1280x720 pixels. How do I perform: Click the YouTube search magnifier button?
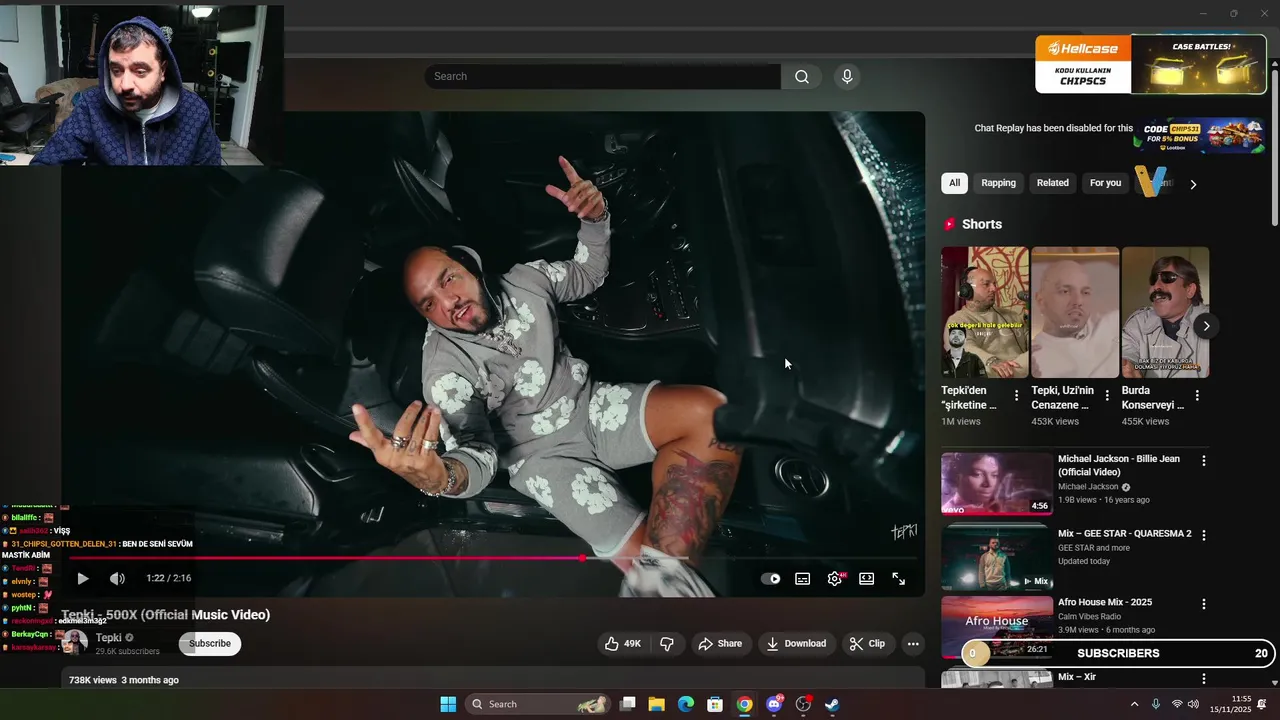(801, 77)
